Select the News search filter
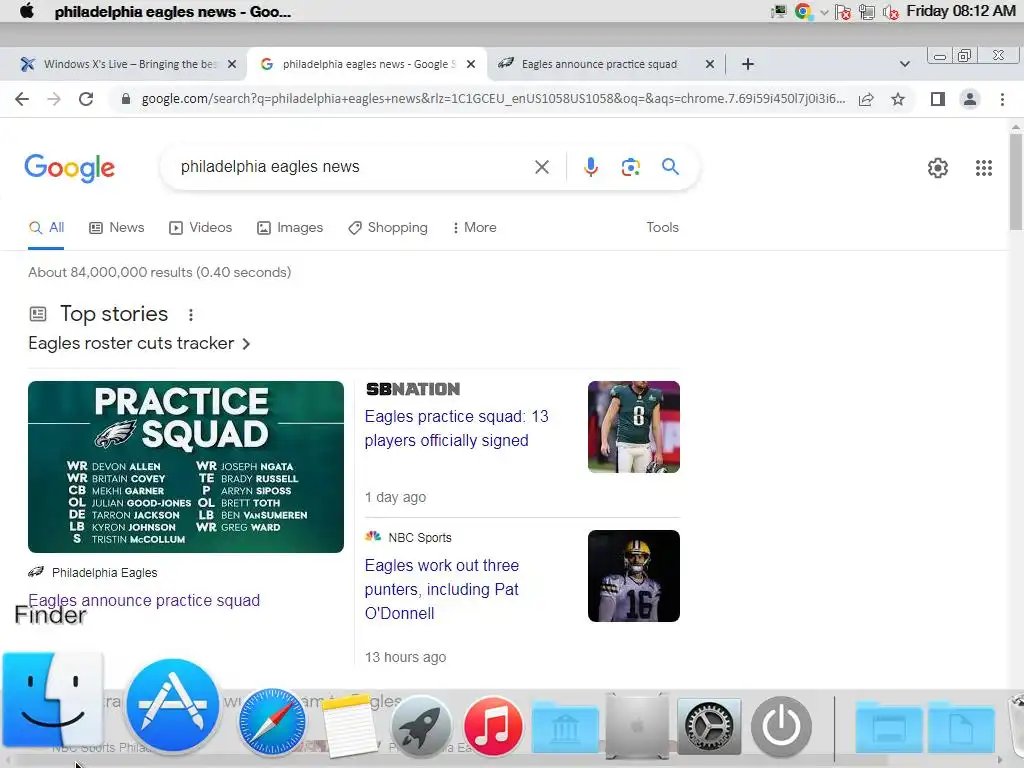This screenshot has height=768, width=1024. [x=117, y=227]
